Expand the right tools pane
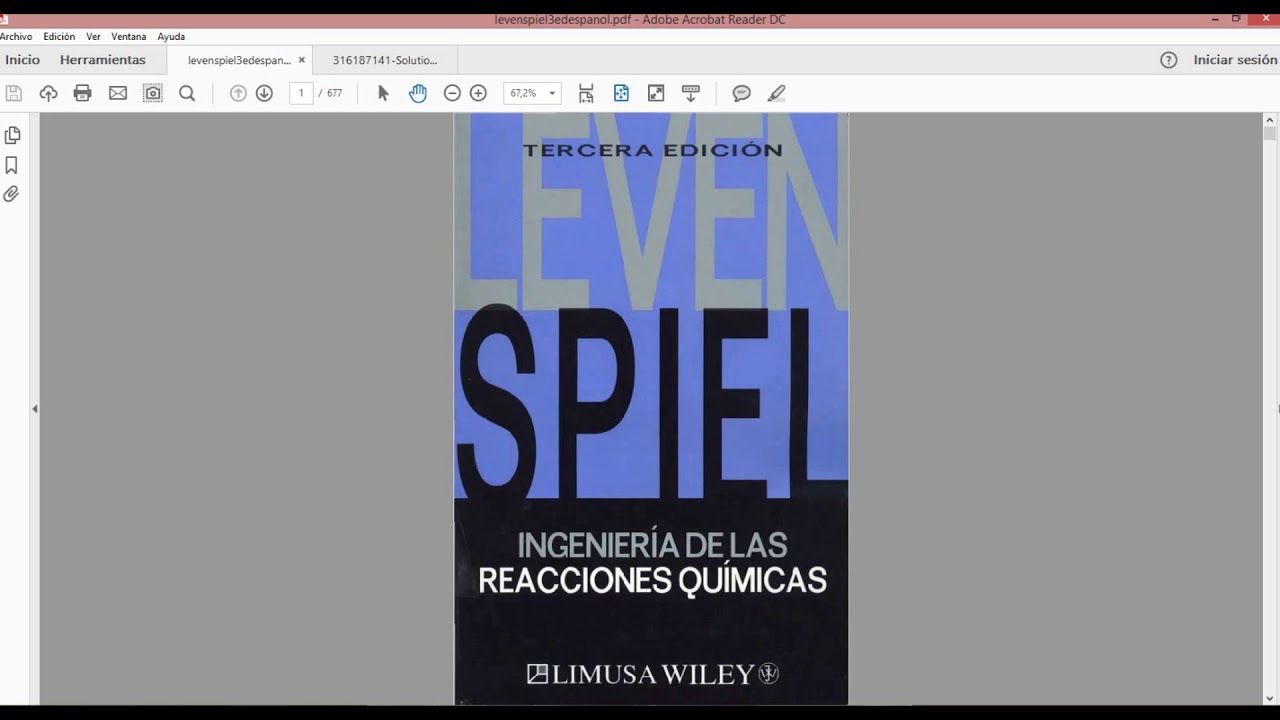The width and height of the screenshot is (1280, 720). click(1277, 409)
